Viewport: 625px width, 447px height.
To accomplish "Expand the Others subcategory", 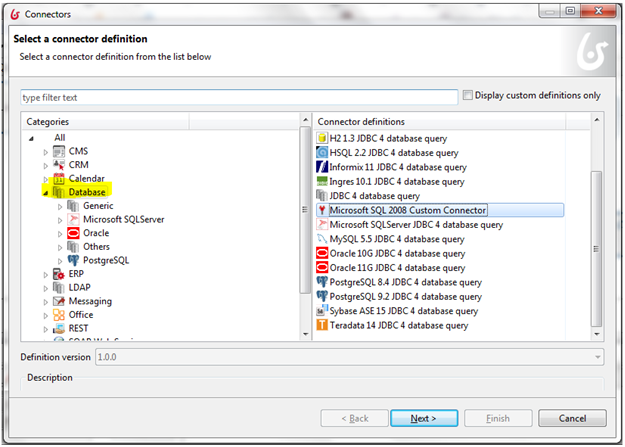I will pyautogui.click(x=60, y=248).
